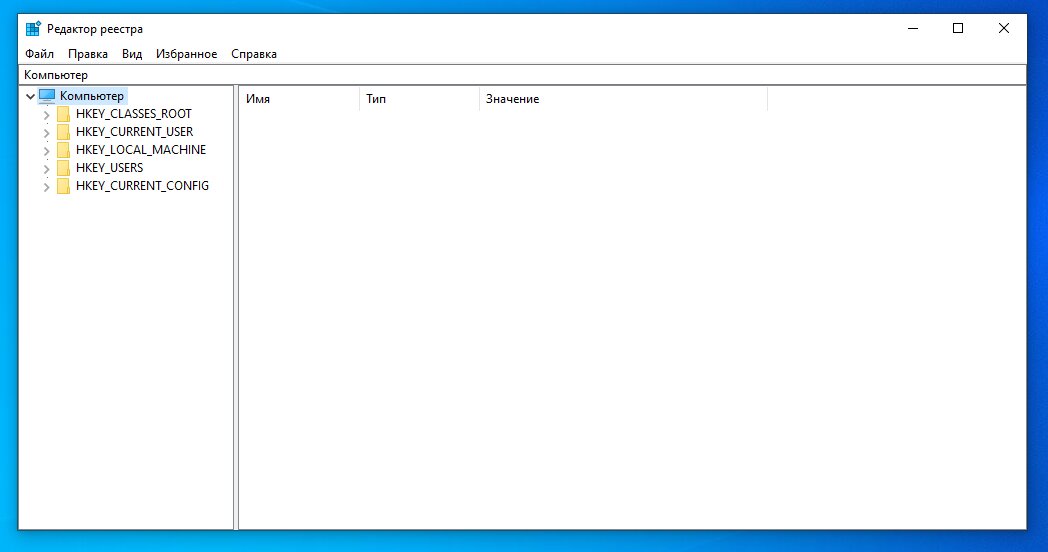
Task: Open the Вид menu
Action: click(132, 54)
